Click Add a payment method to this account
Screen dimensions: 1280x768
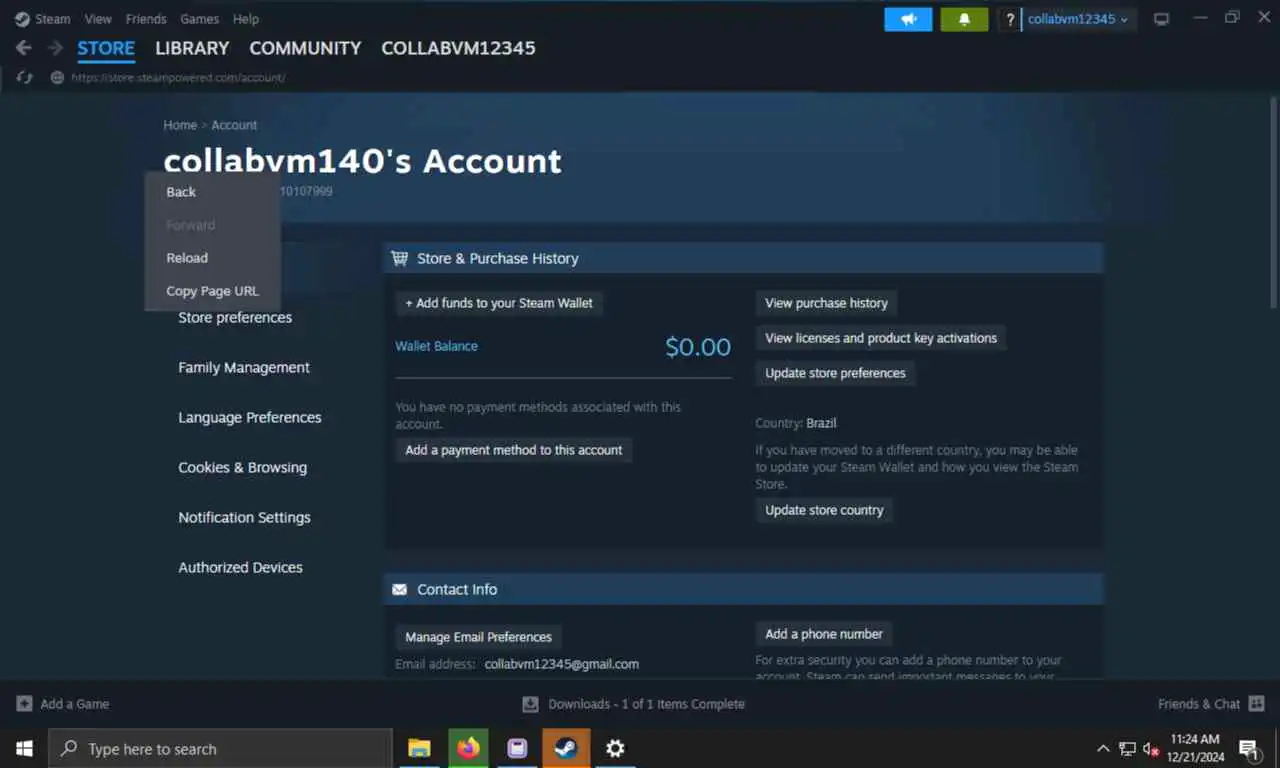514,450
